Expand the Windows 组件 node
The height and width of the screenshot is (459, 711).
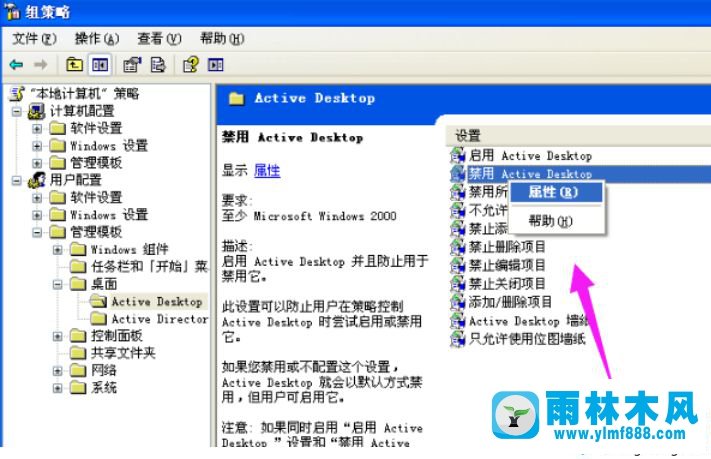(58, 250)
